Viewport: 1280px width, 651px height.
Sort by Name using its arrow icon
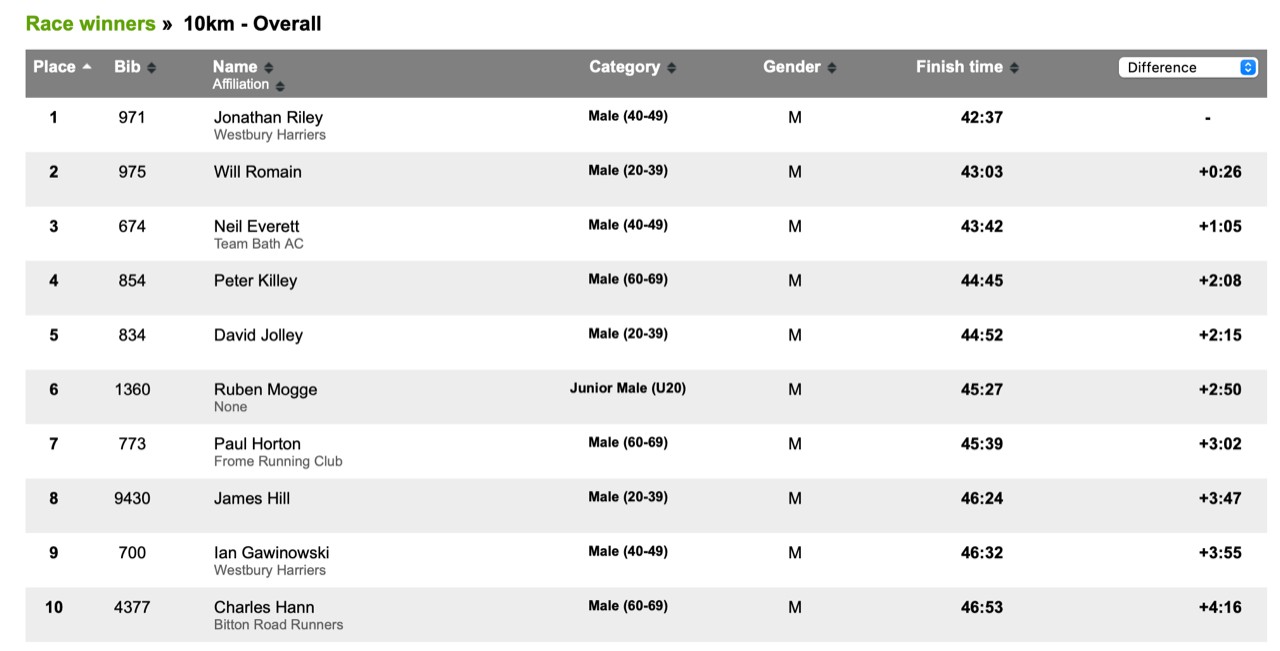coord(268,68)
